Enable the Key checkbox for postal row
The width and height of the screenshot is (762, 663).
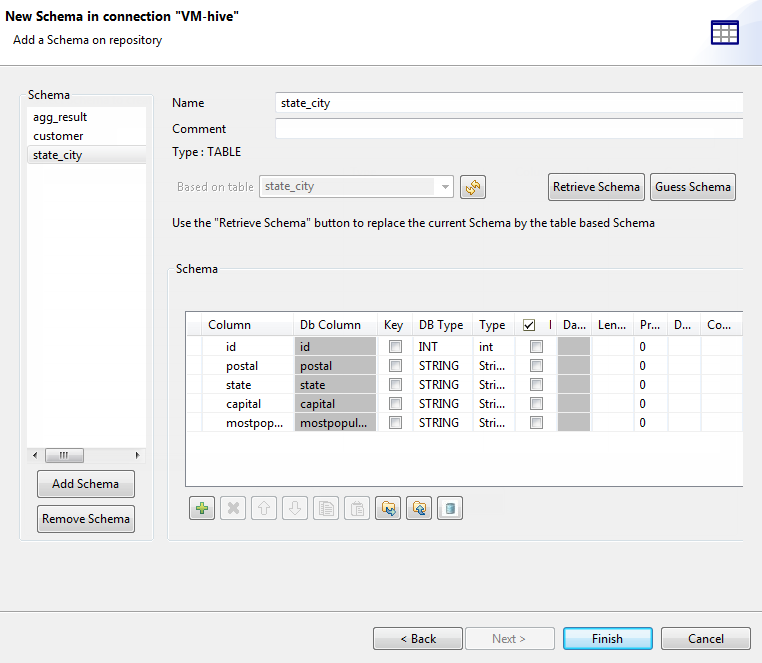(x=395, y=366)
